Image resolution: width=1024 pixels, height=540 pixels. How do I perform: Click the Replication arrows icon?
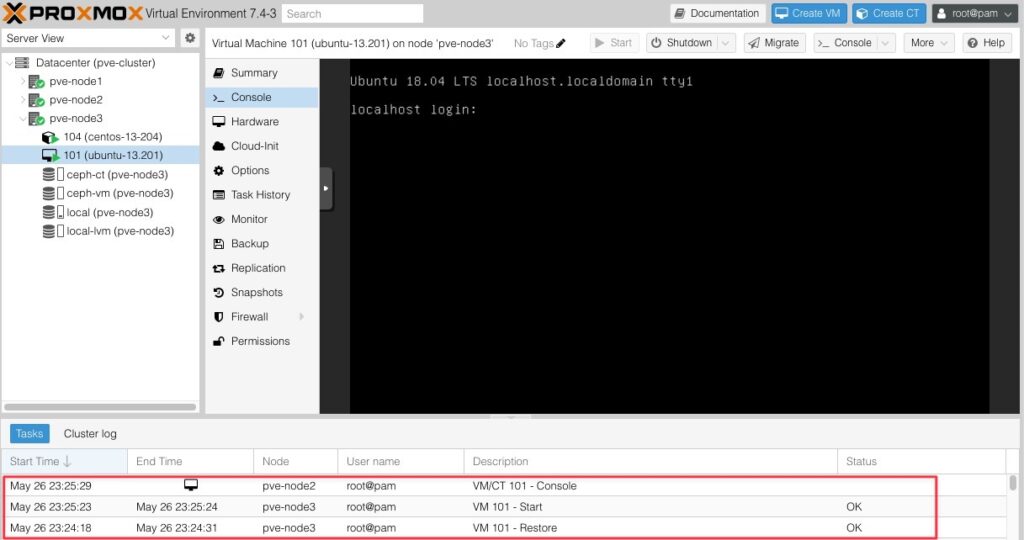point(219,268)
